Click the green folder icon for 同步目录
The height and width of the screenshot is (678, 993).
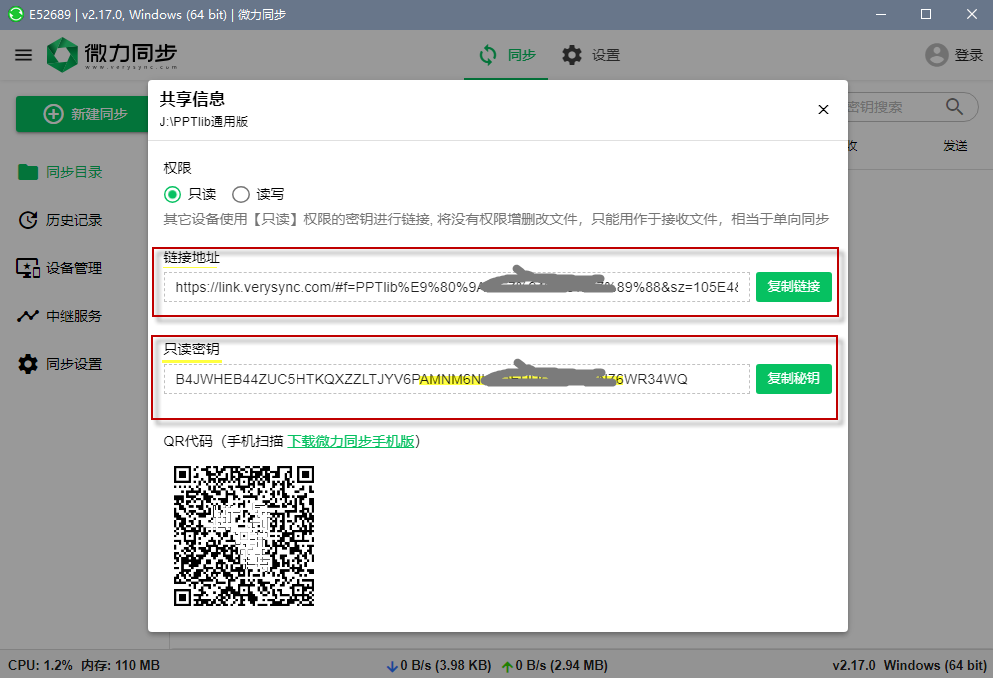[28, 172]
